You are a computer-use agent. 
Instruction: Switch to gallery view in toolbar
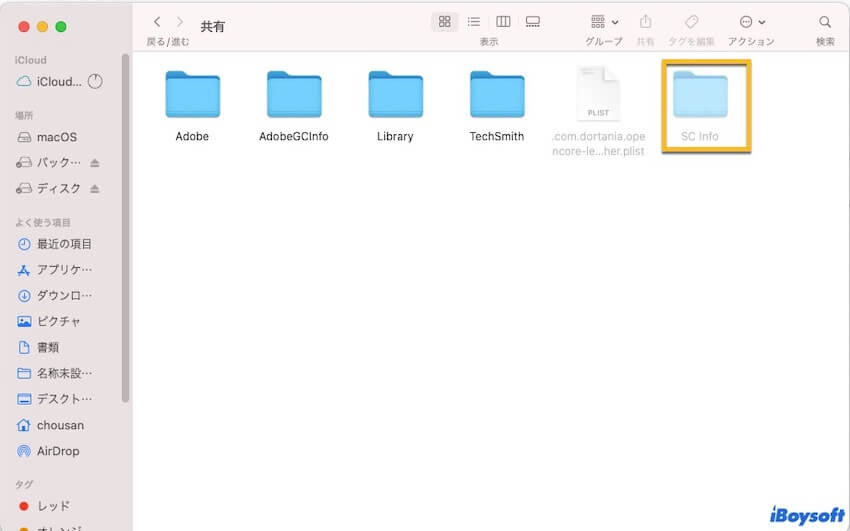pos(532,21)
